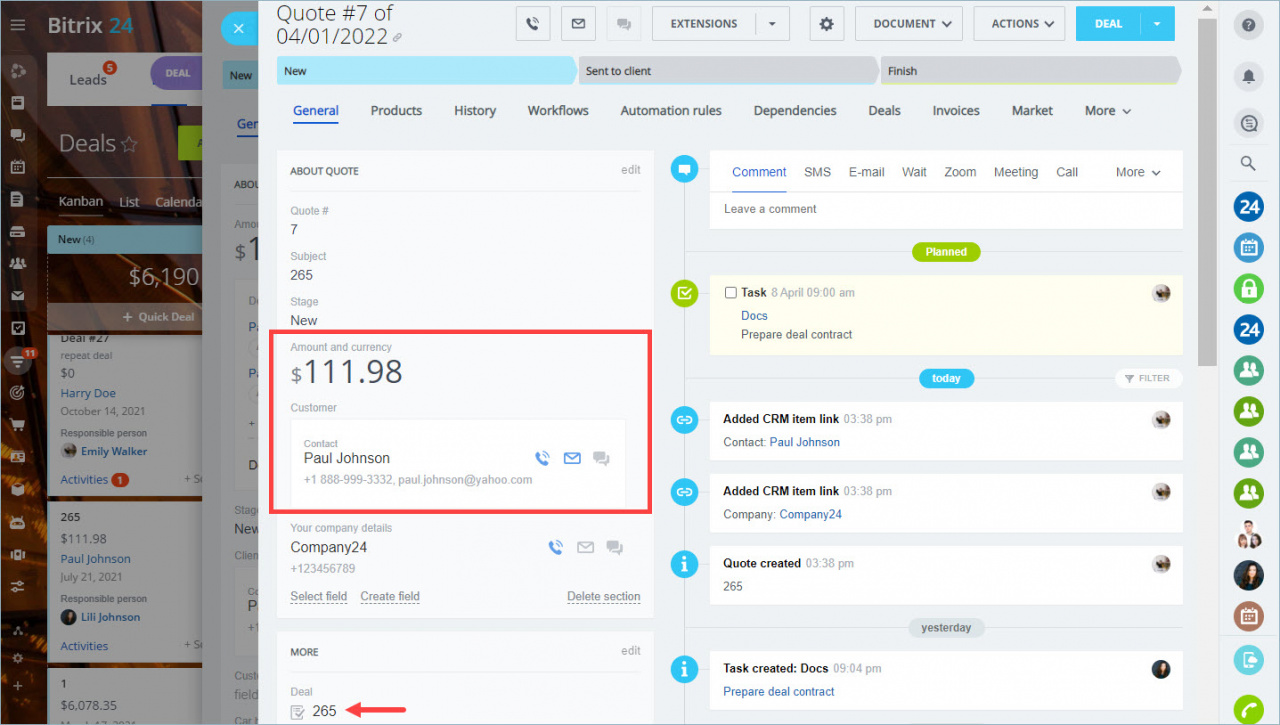The height and width of the screenshot is (725, 1280).
Task: Select the New stage on progress bar
Action: 427,71
